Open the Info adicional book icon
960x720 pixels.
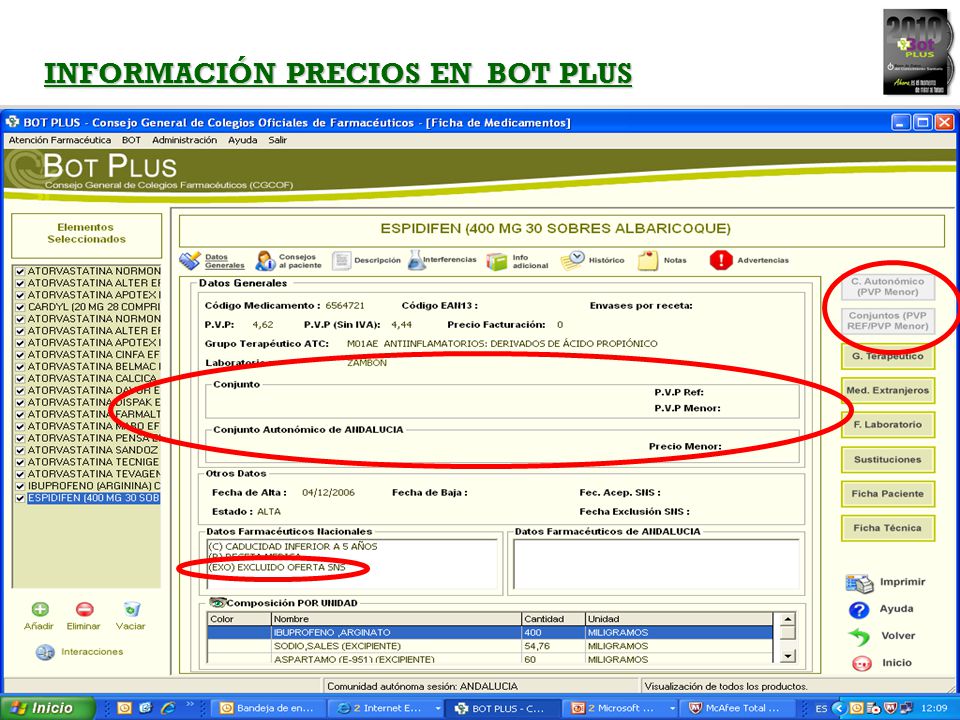497,261
